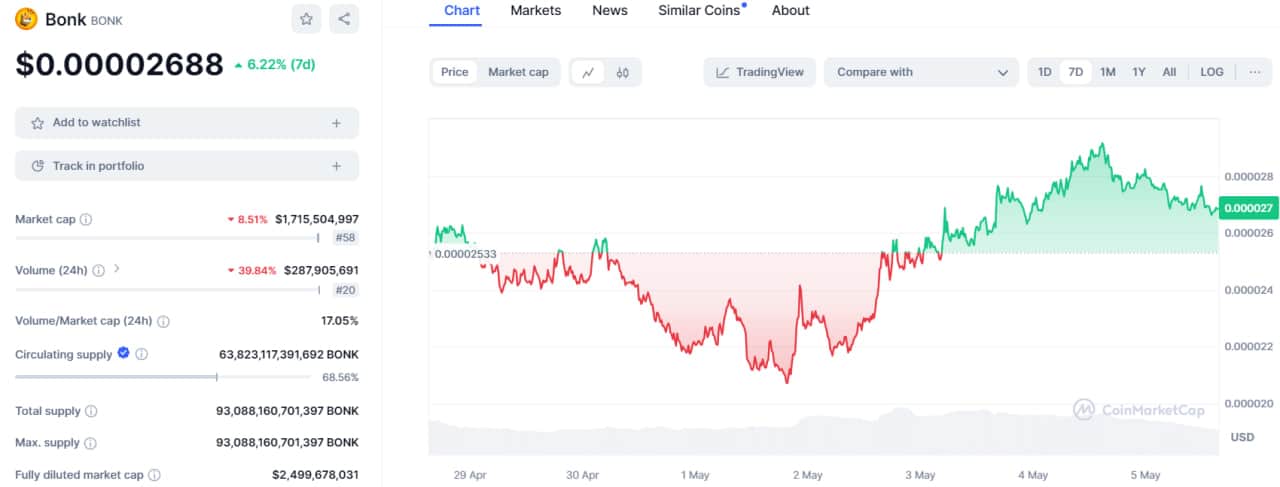Open the chart more options ellipsis

1254,72
